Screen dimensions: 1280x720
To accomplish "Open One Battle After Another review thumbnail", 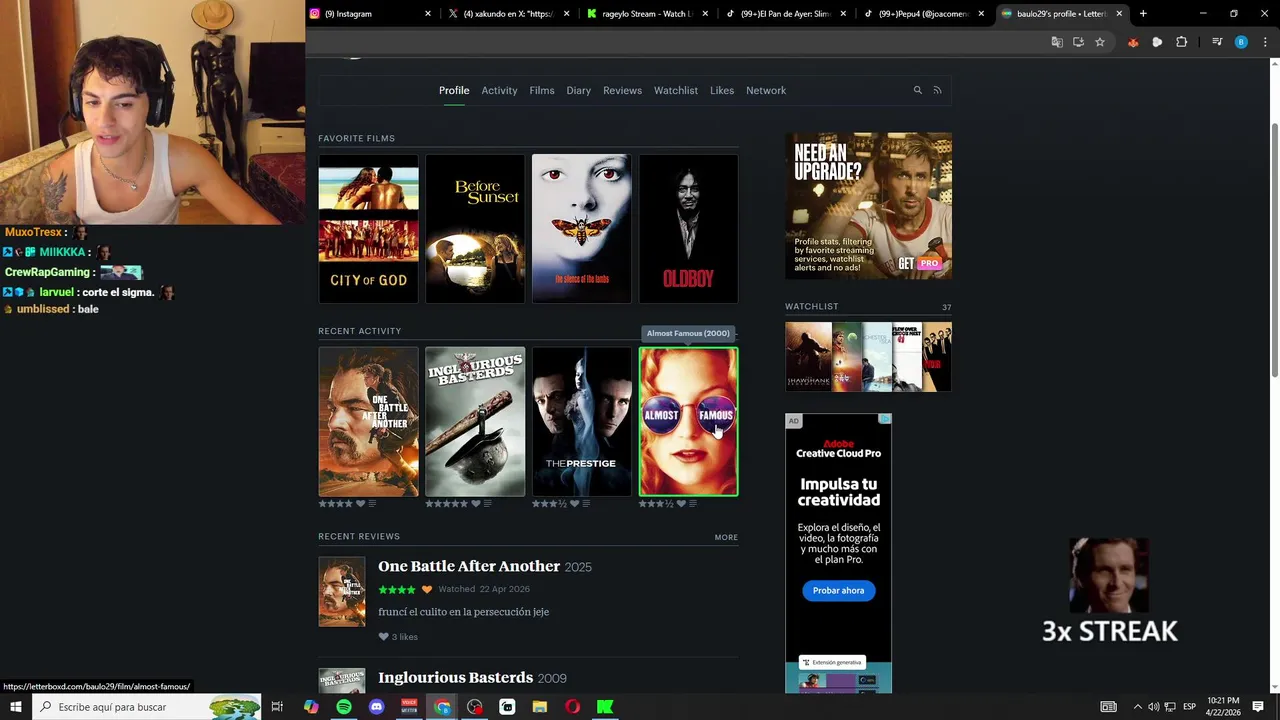I will point(342,591).
